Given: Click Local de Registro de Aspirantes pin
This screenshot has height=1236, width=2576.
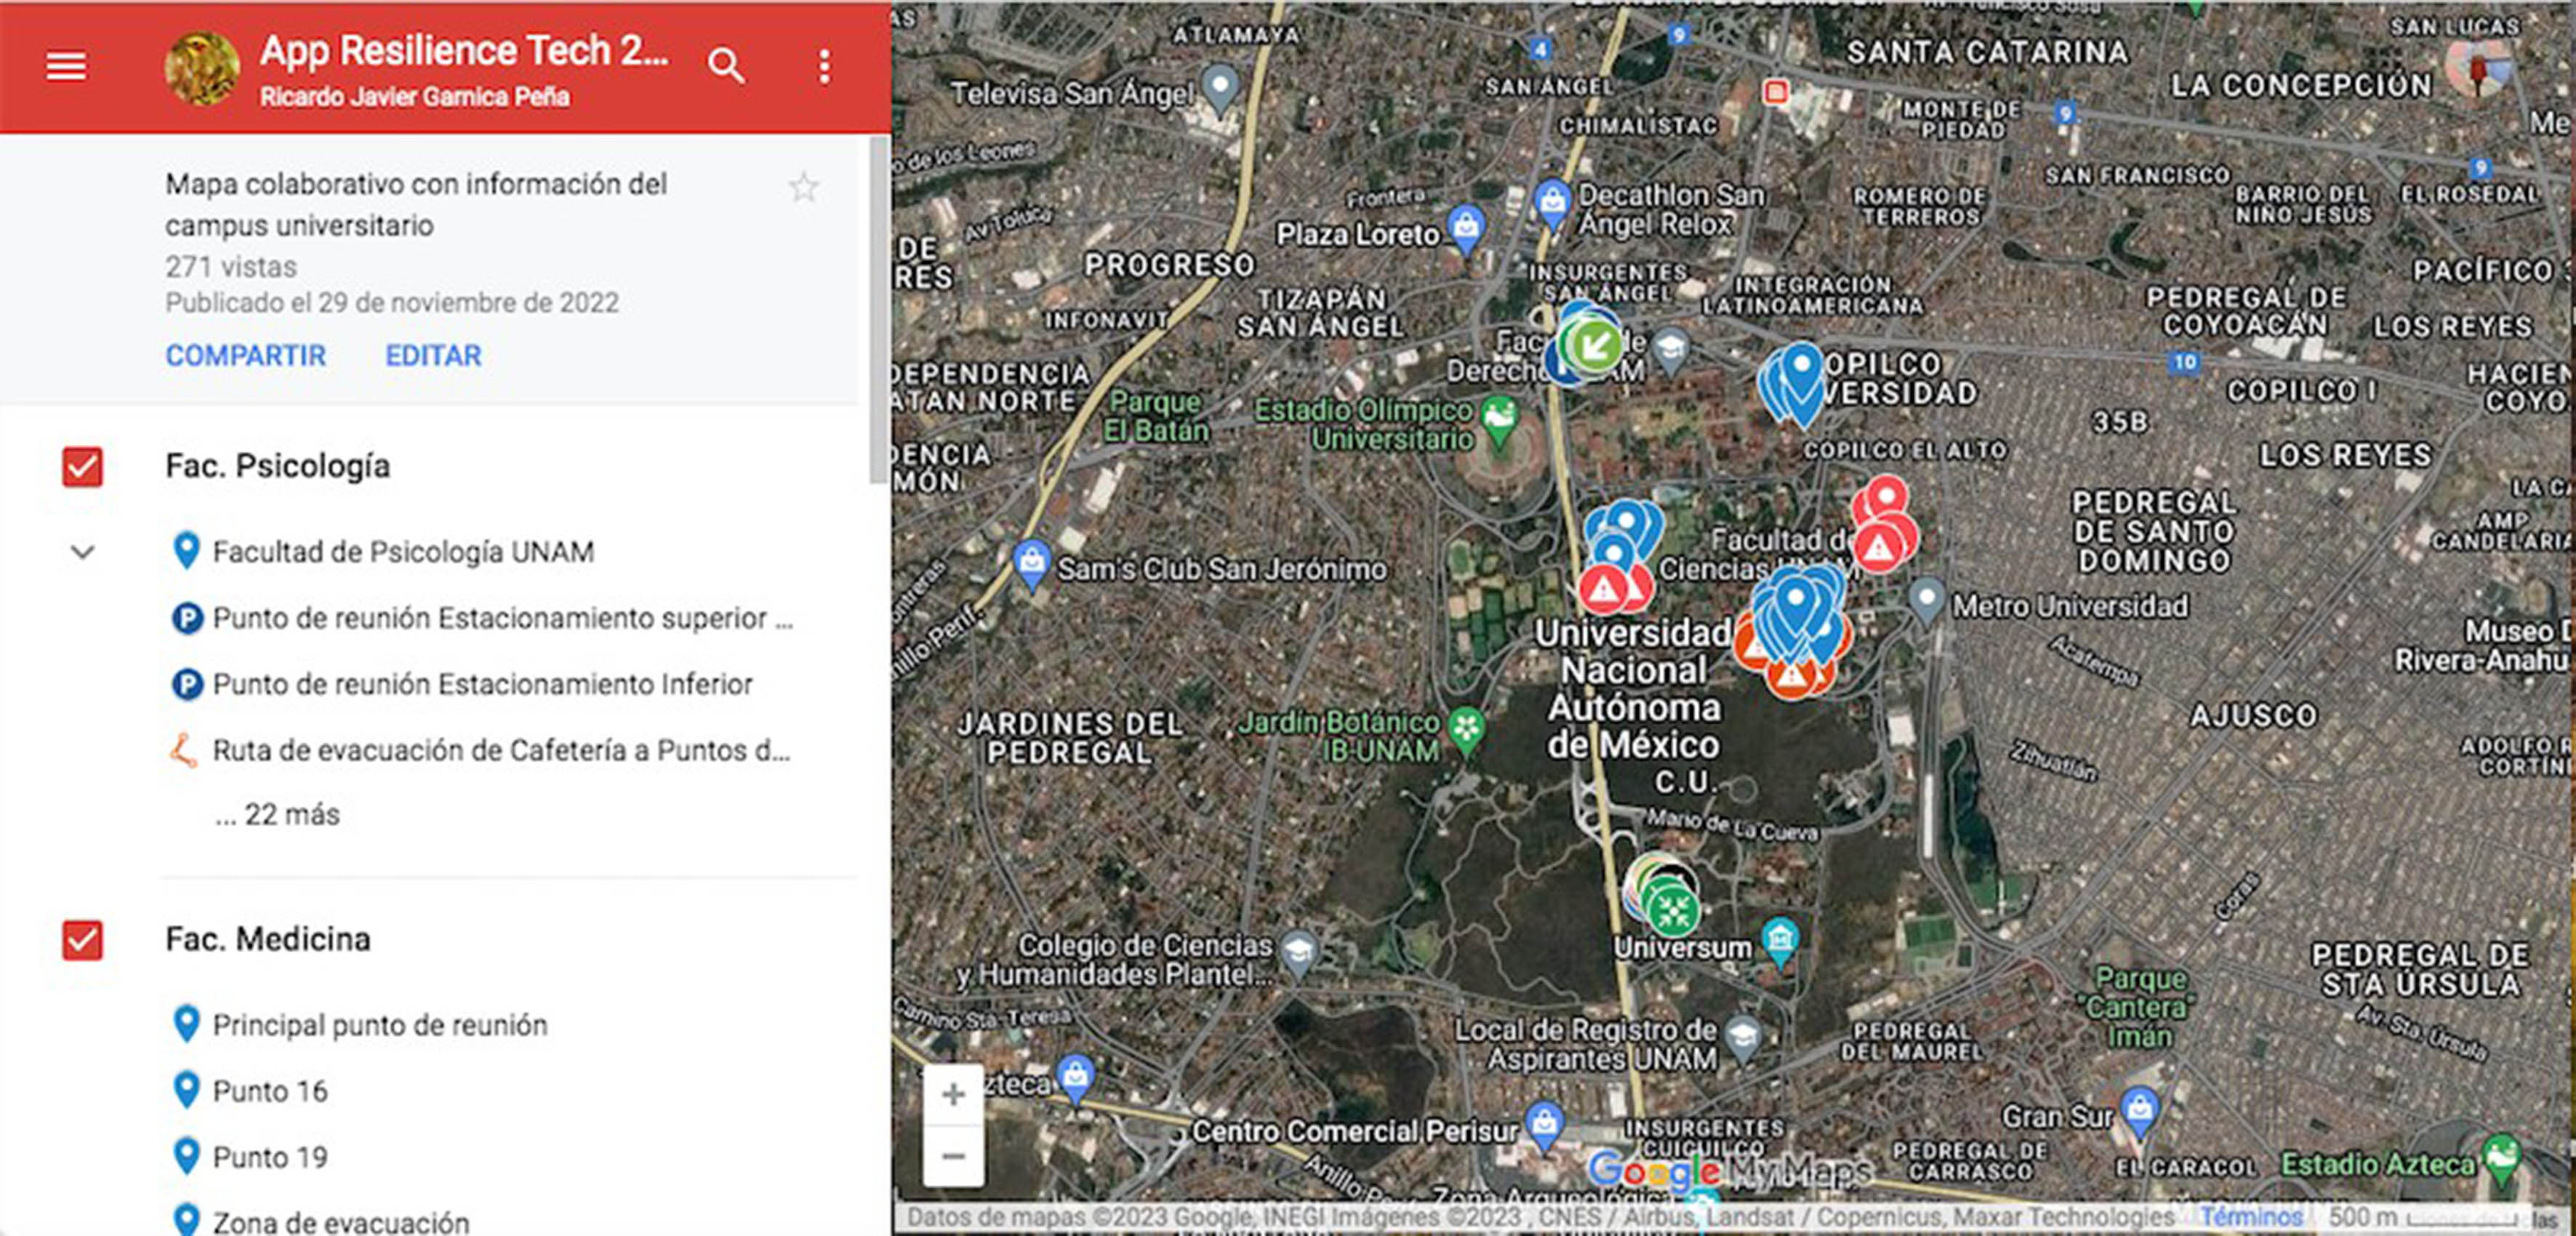Looking at the screenshot, I should point(1743,1036).
